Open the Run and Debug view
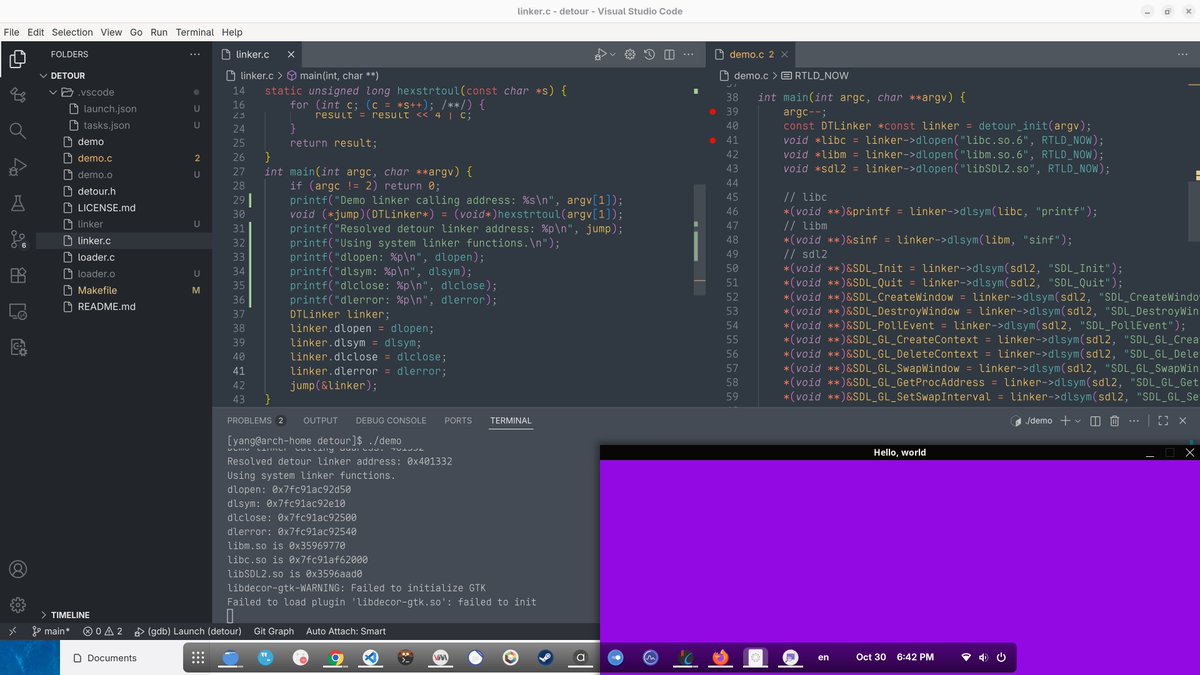The width and height of the screenshot is (1200, 675). (x=17, y=166)
